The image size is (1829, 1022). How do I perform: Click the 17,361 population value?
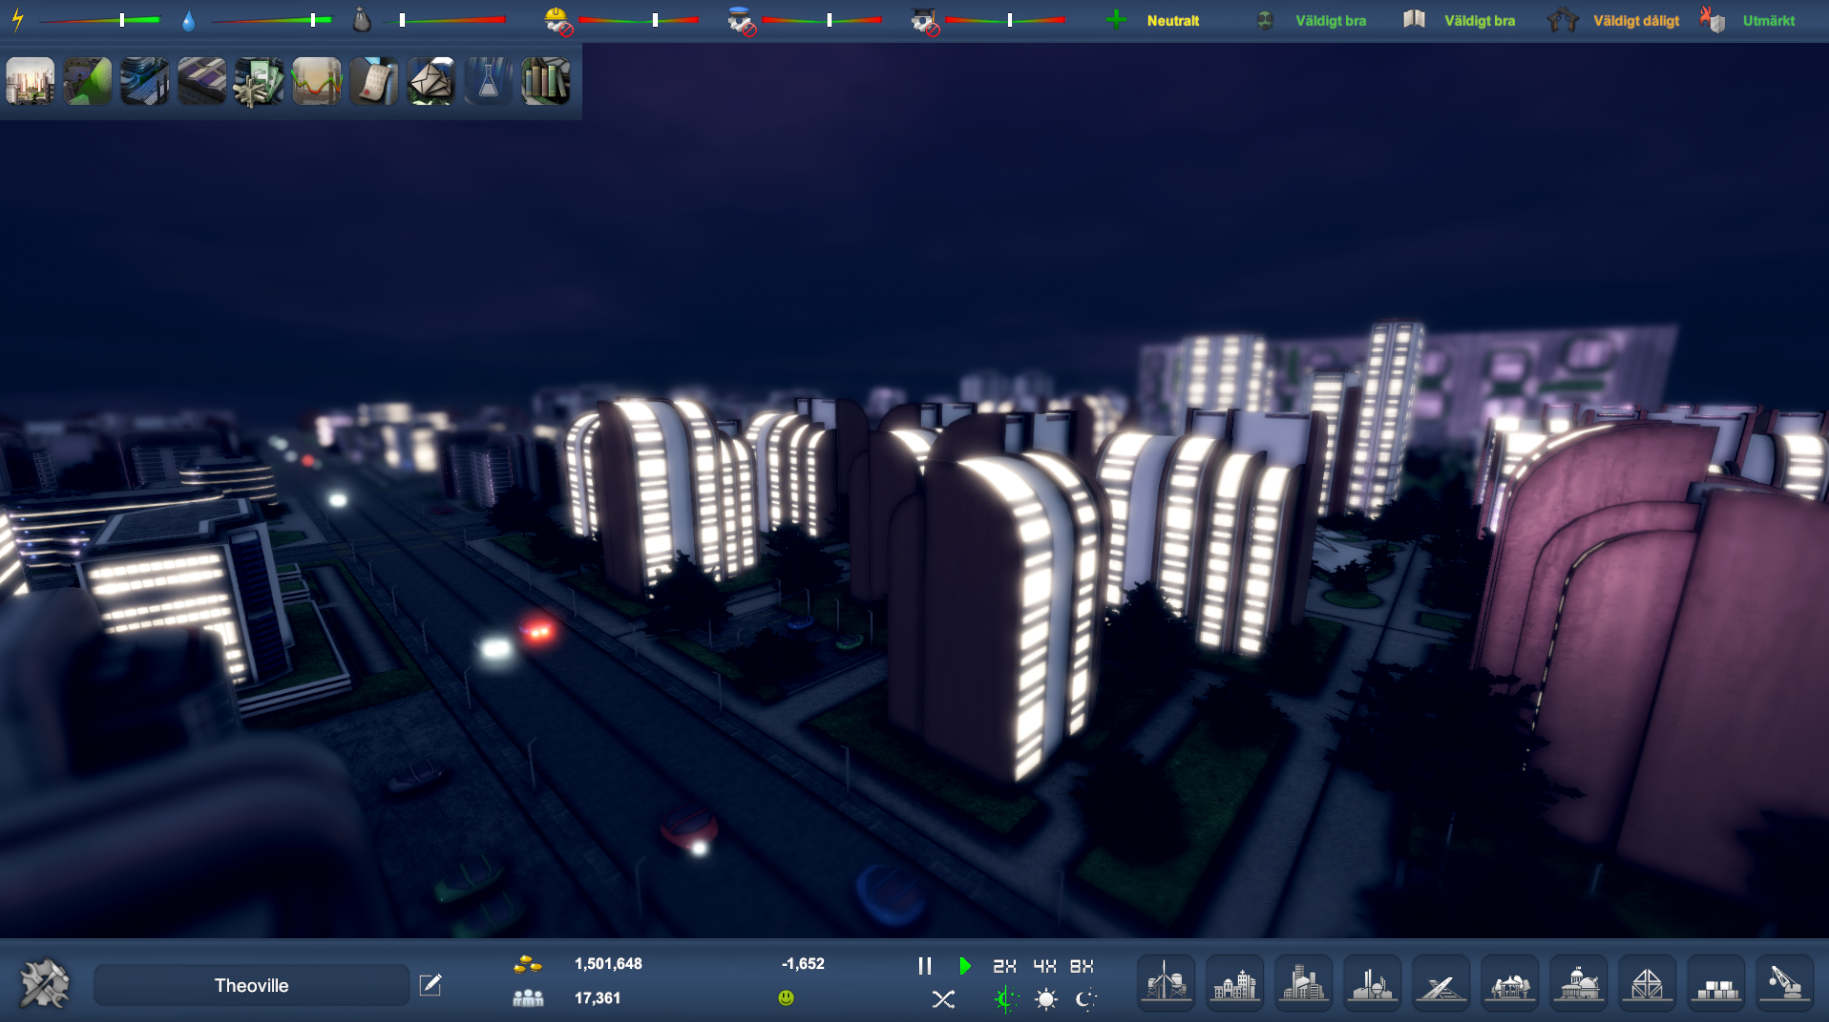point(597,998)
